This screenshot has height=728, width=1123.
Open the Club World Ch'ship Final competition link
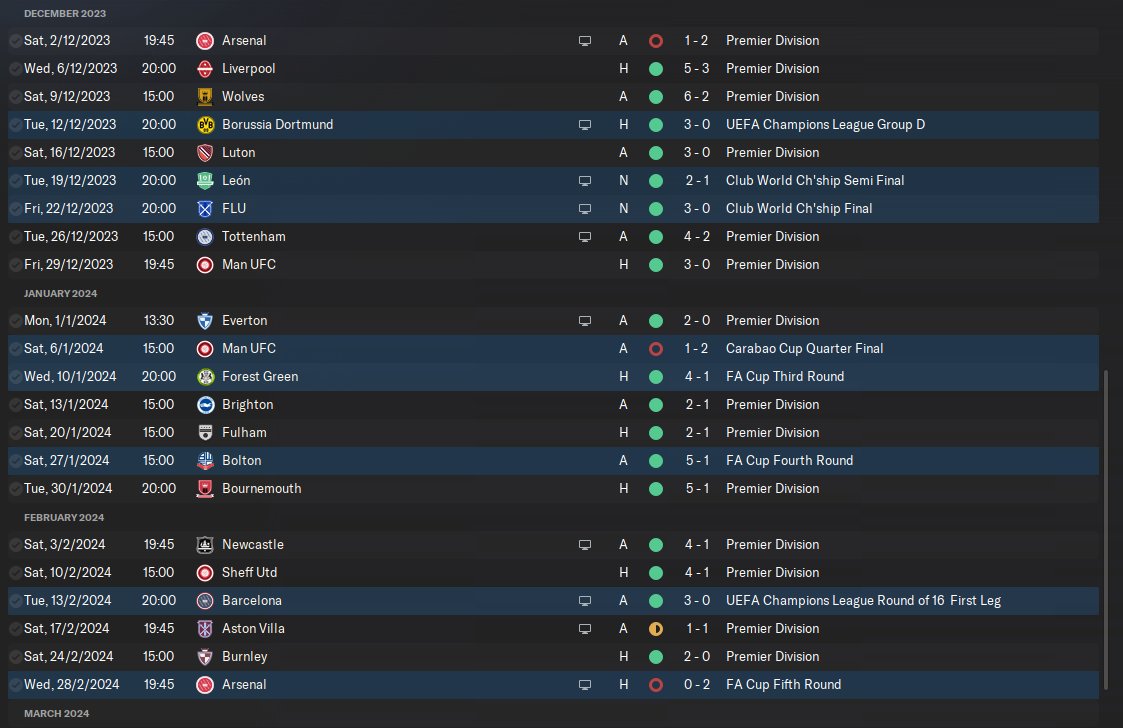(x=798, y=209)
